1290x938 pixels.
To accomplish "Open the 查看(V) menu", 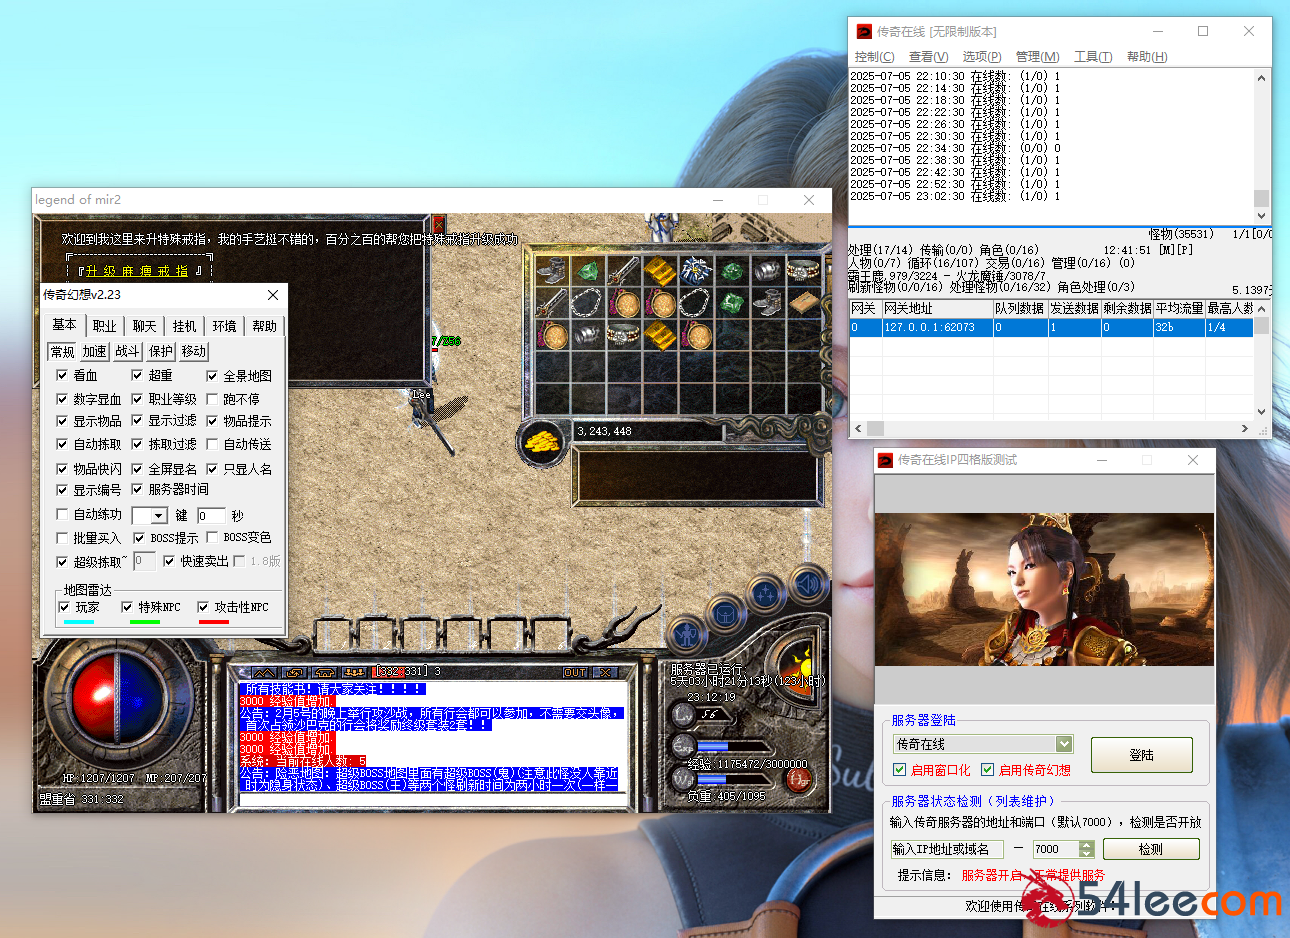I will pos(928,57).
